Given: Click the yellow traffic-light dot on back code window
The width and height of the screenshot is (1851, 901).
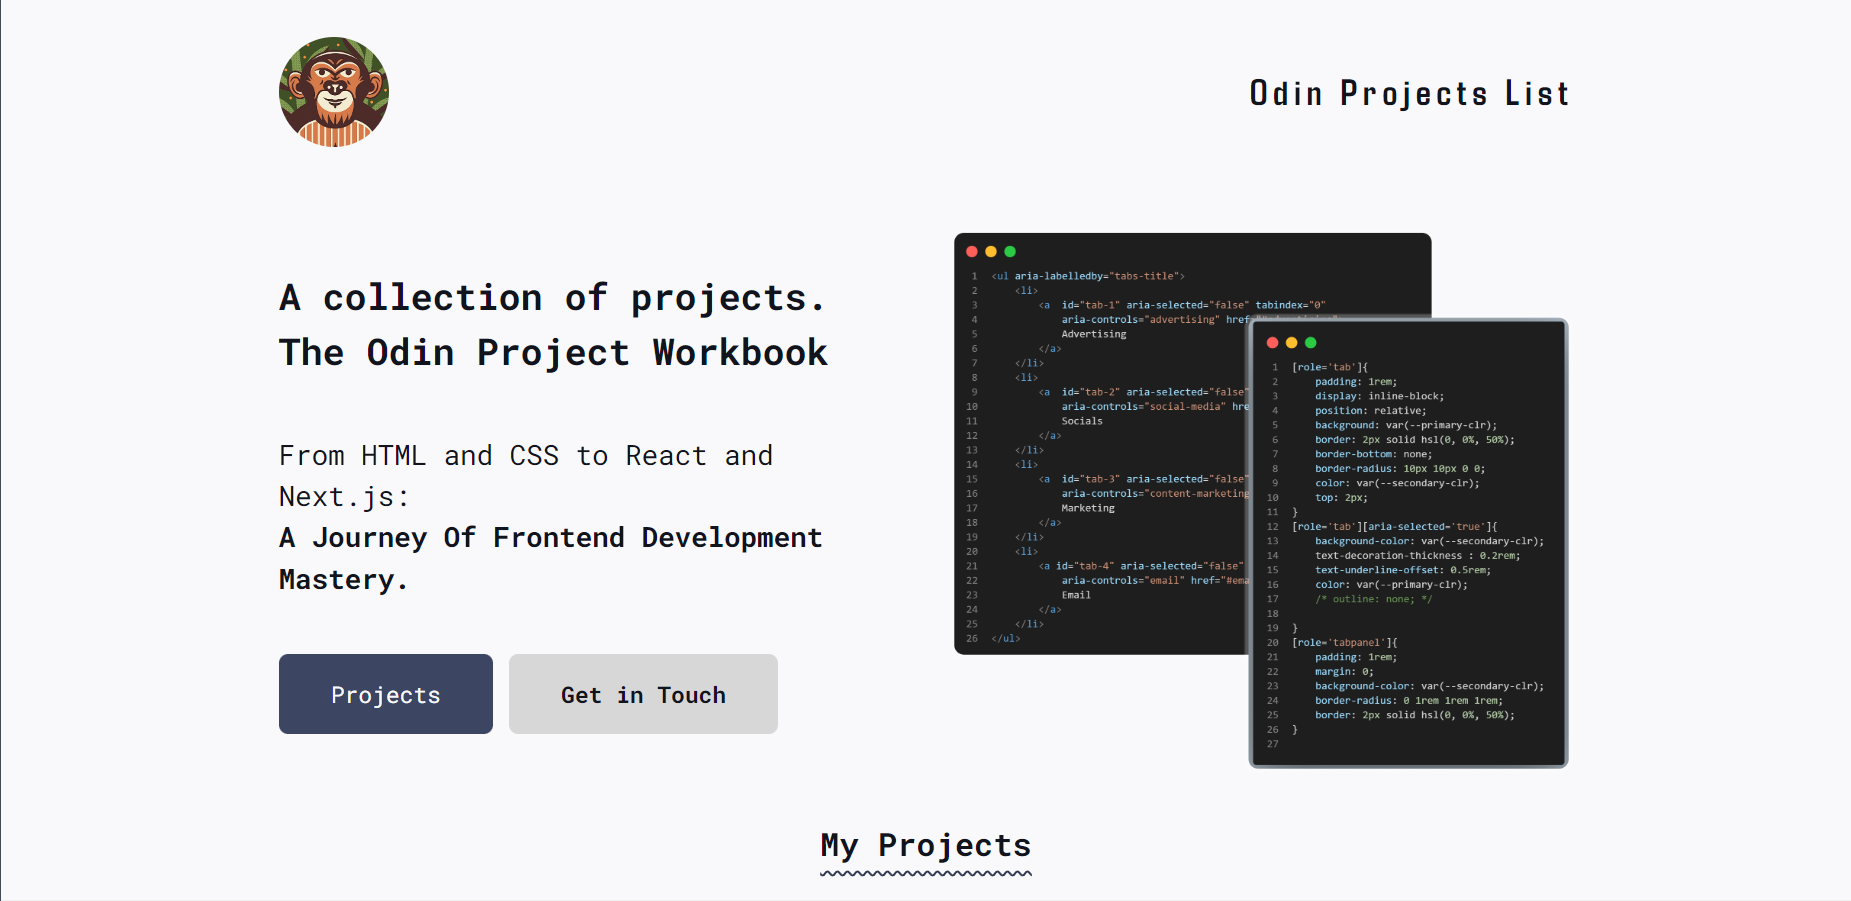Looking at the screenshot, I should pyautogui.click(x=991, y=251).
